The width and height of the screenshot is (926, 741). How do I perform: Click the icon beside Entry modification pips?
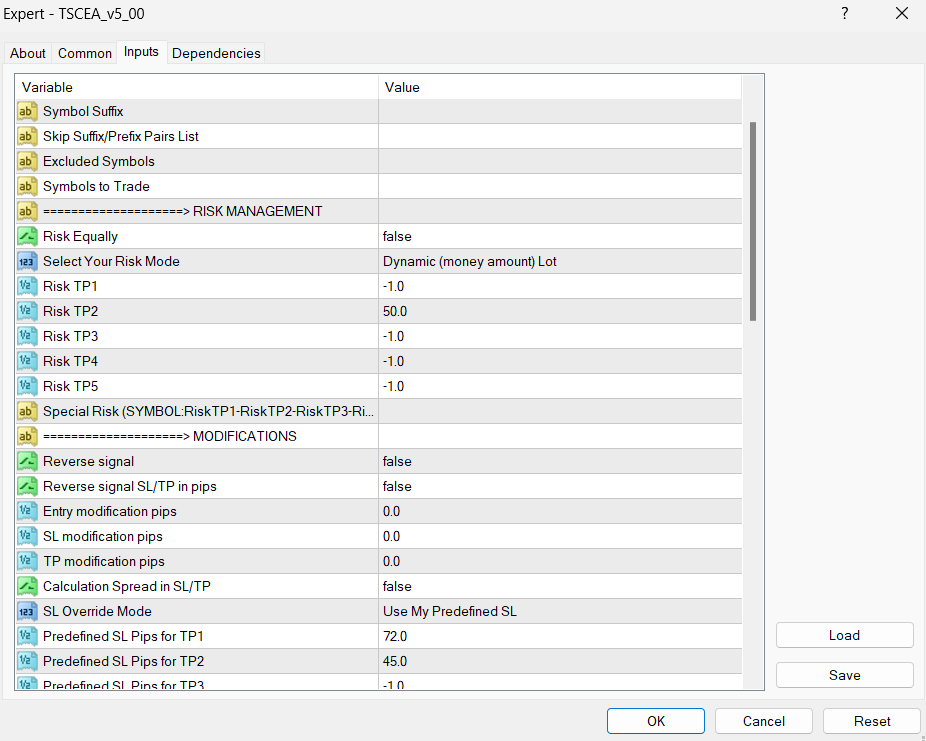(x=28, y=511)
